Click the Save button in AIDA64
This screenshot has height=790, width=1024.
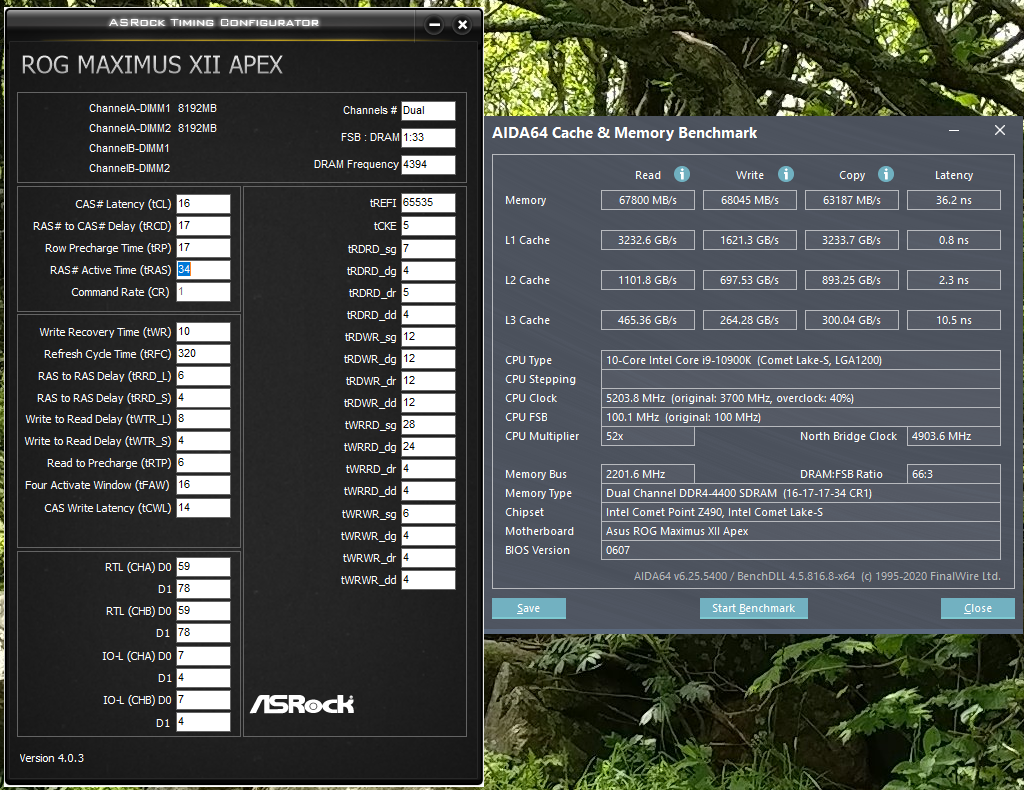tap(529, 608)
